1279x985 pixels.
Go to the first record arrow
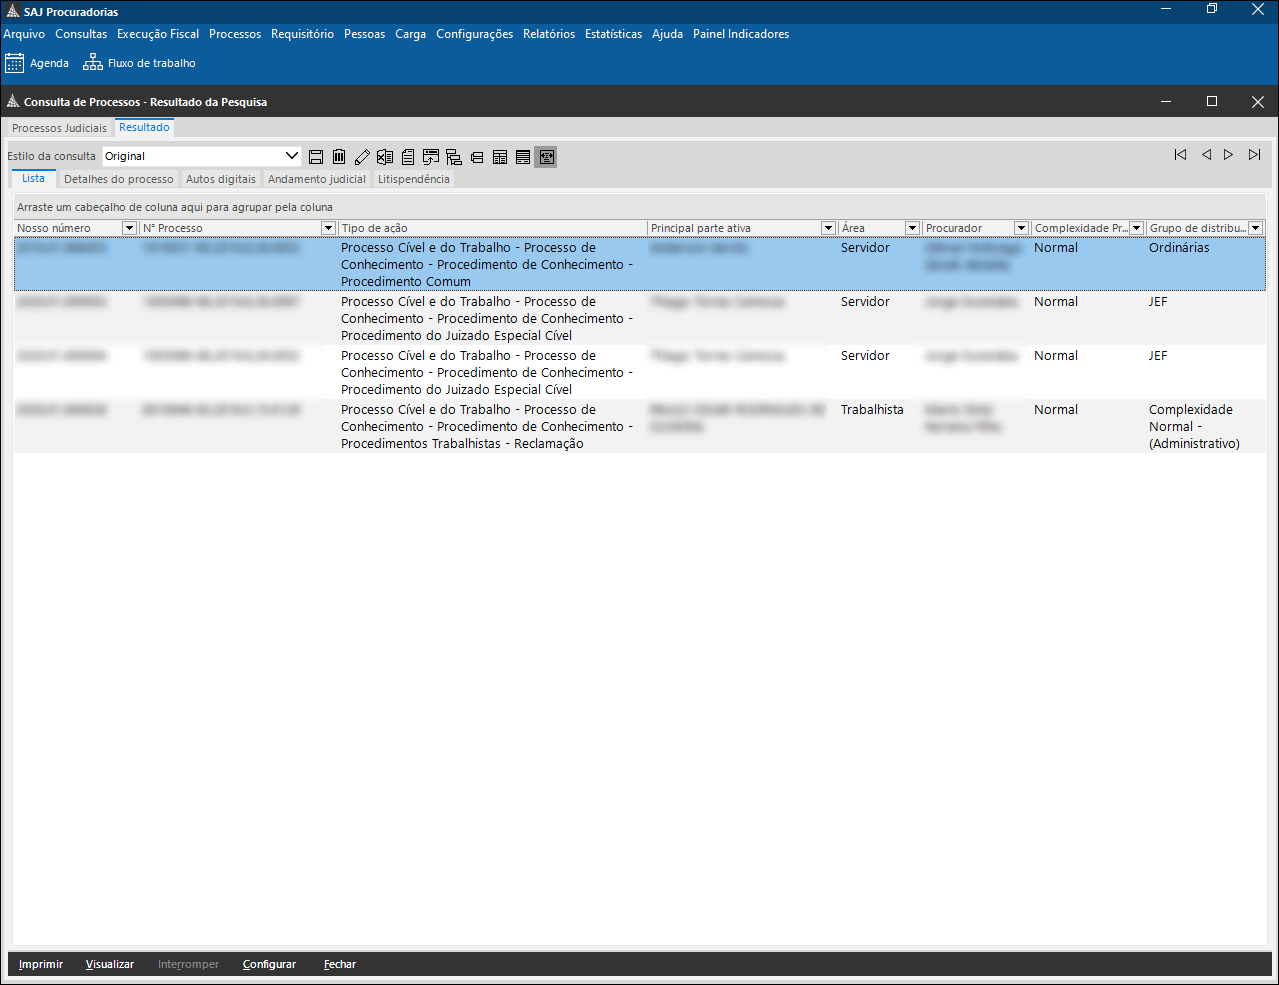(1180, 155)
